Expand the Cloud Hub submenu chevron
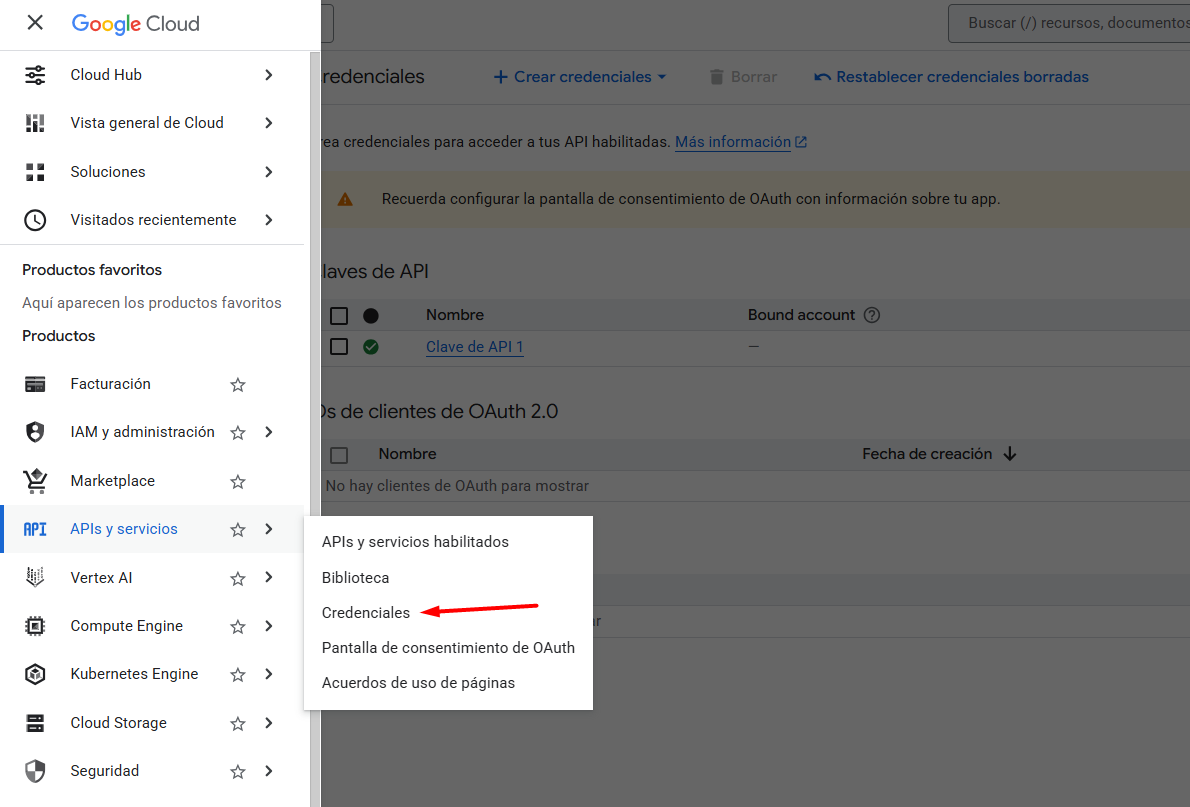 [269, 75]
